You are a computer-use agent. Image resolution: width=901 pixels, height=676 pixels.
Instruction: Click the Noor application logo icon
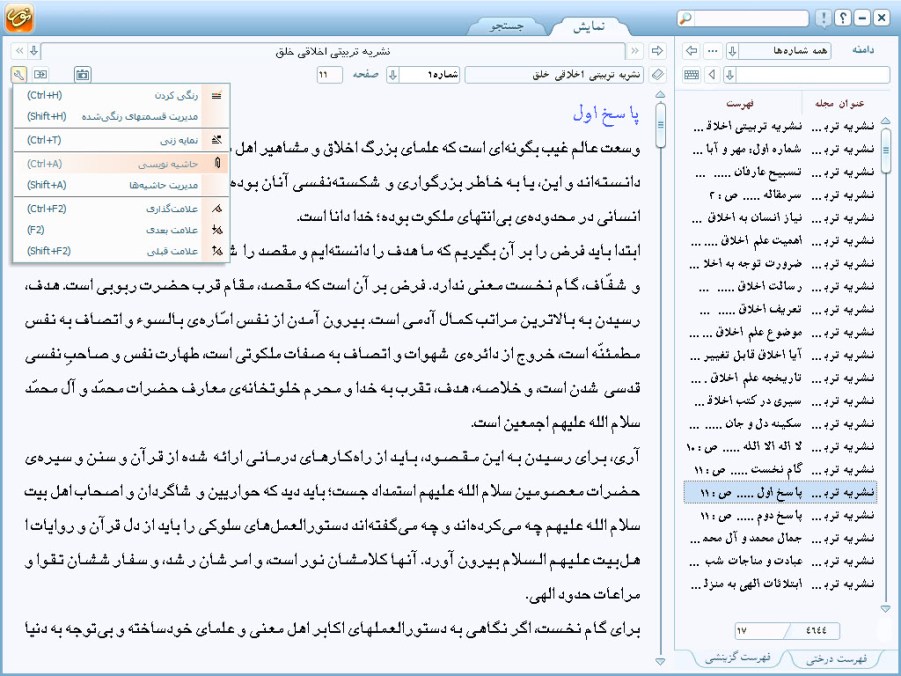[19, 17]
